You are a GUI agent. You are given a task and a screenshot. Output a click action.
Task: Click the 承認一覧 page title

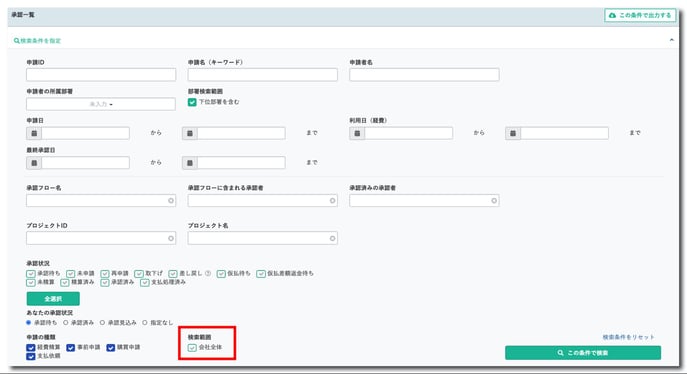pyautogui.click(x=23, y=15)
